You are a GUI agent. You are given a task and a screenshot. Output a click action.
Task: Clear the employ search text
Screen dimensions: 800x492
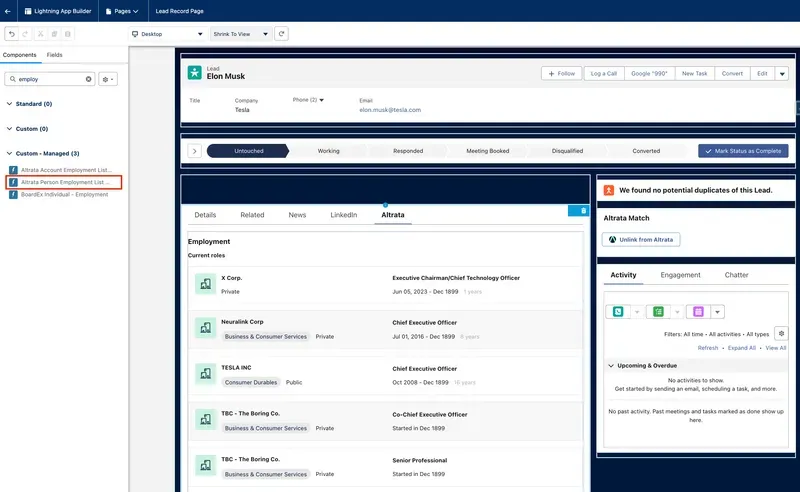point(88,79)
